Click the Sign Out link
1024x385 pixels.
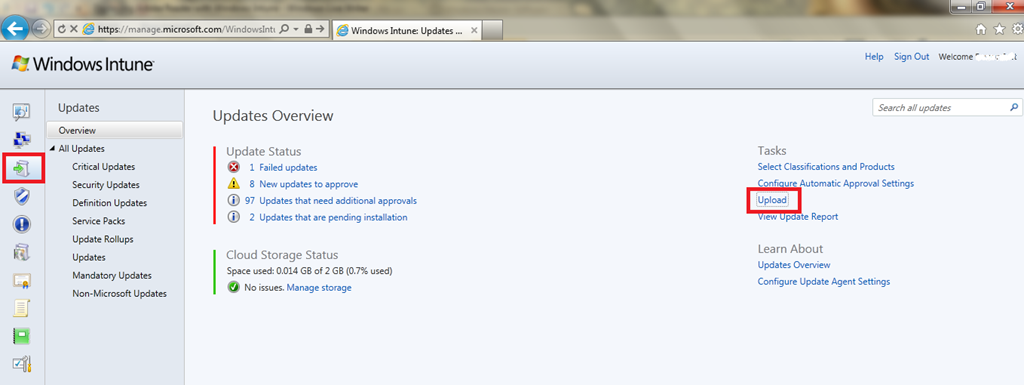click(912, 57)
